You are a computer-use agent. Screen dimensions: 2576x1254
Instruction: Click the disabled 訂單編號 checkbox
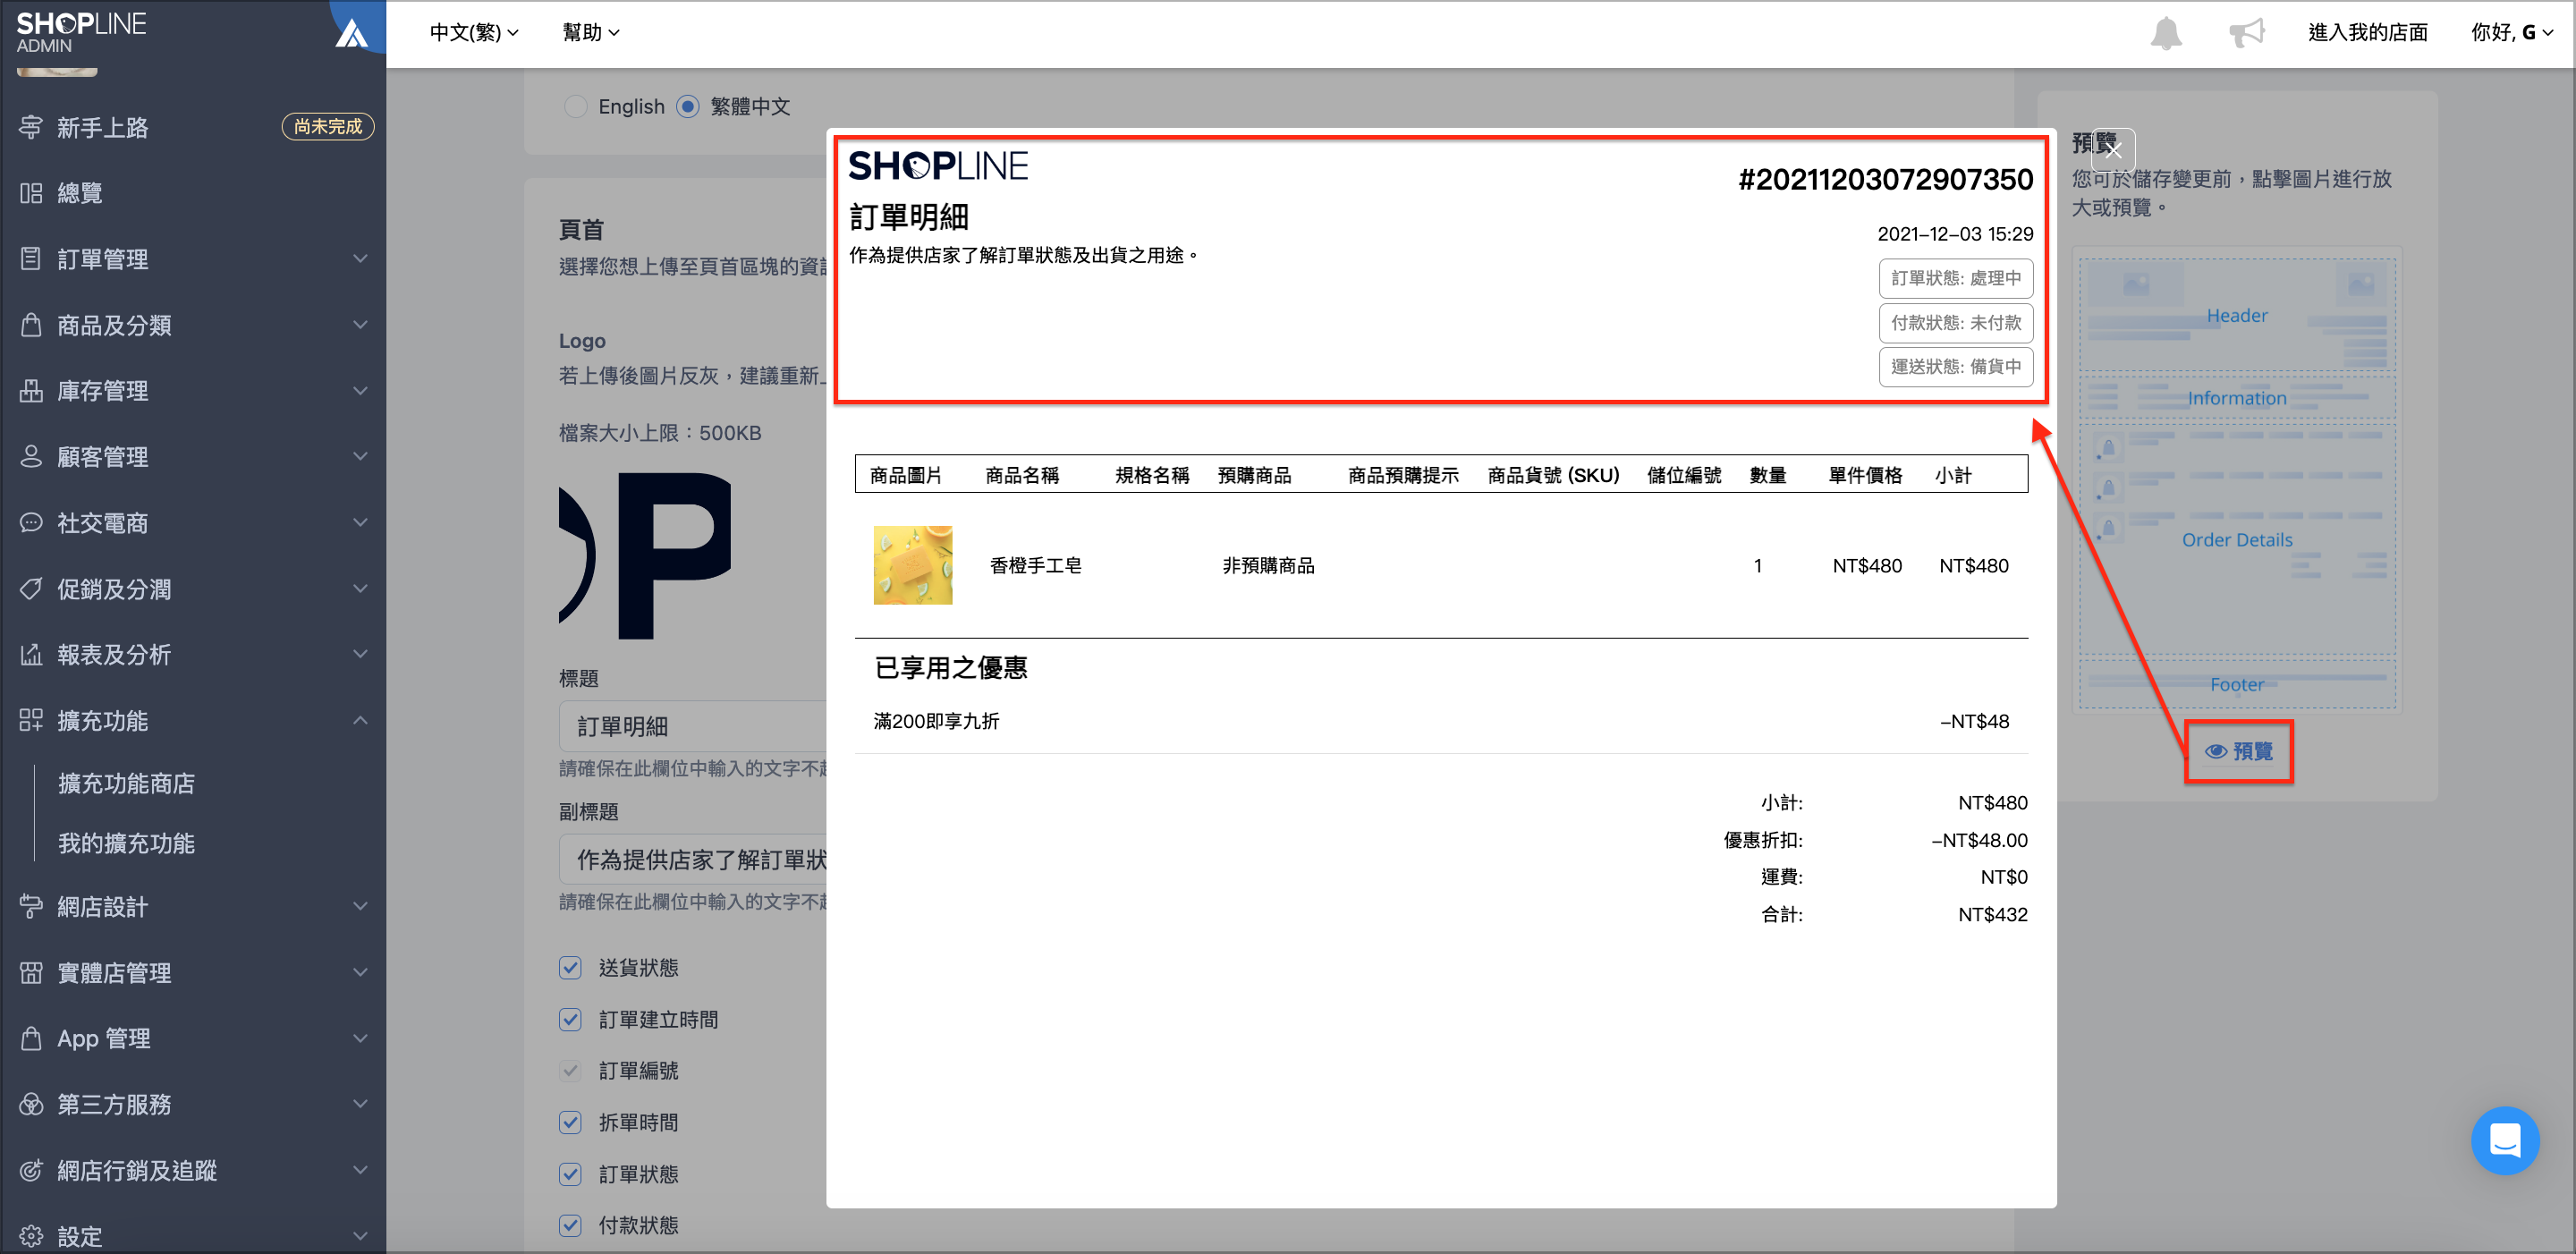(570, 1071)
